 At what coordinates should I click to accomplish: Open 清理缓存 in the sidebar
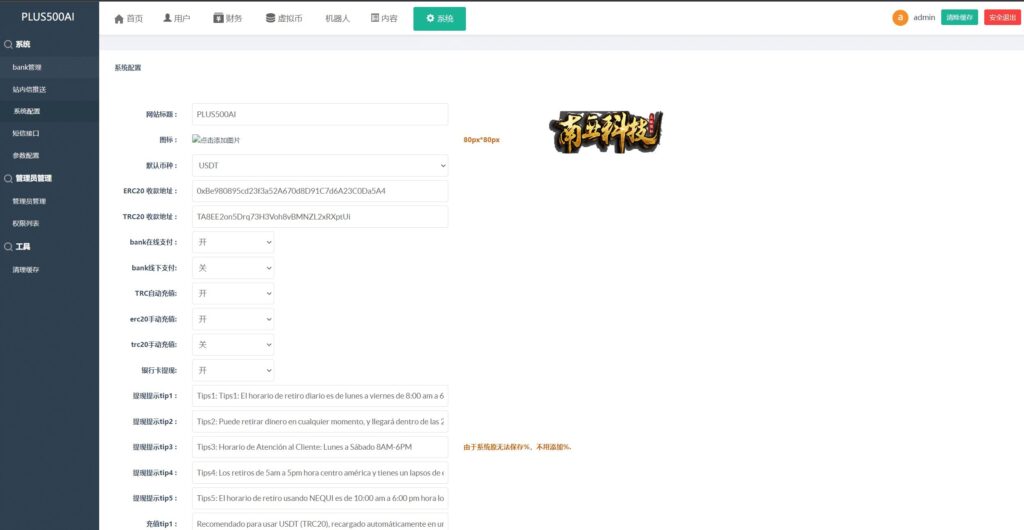[50, 270]
